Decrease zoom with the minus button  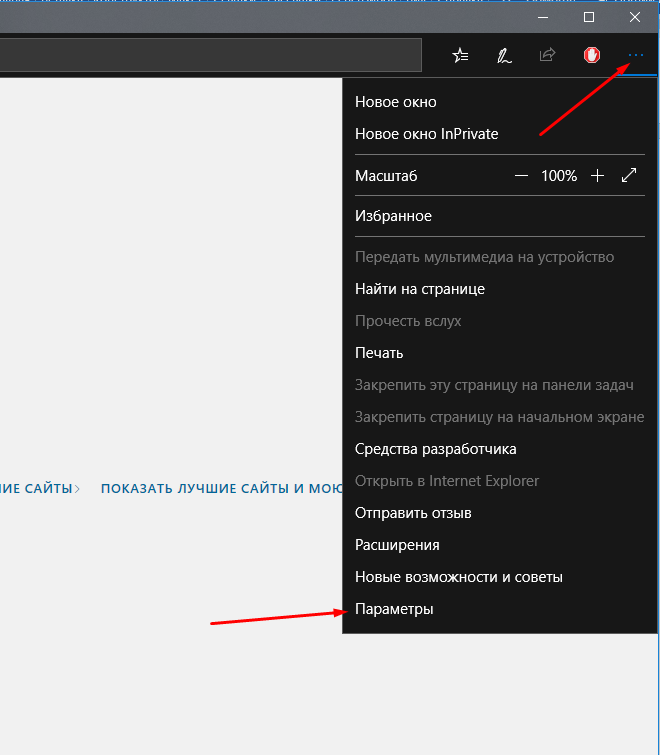521,176
